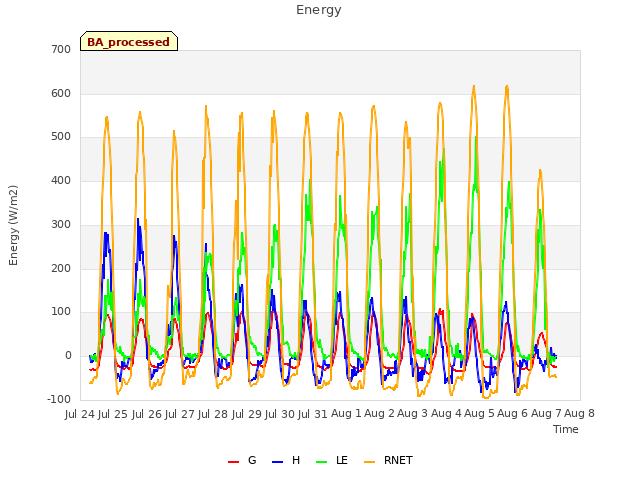This screenshot has width=640, height=480.
Task: Click the Aug 4 x-axis tick label
Action: [x=446, y=414]
